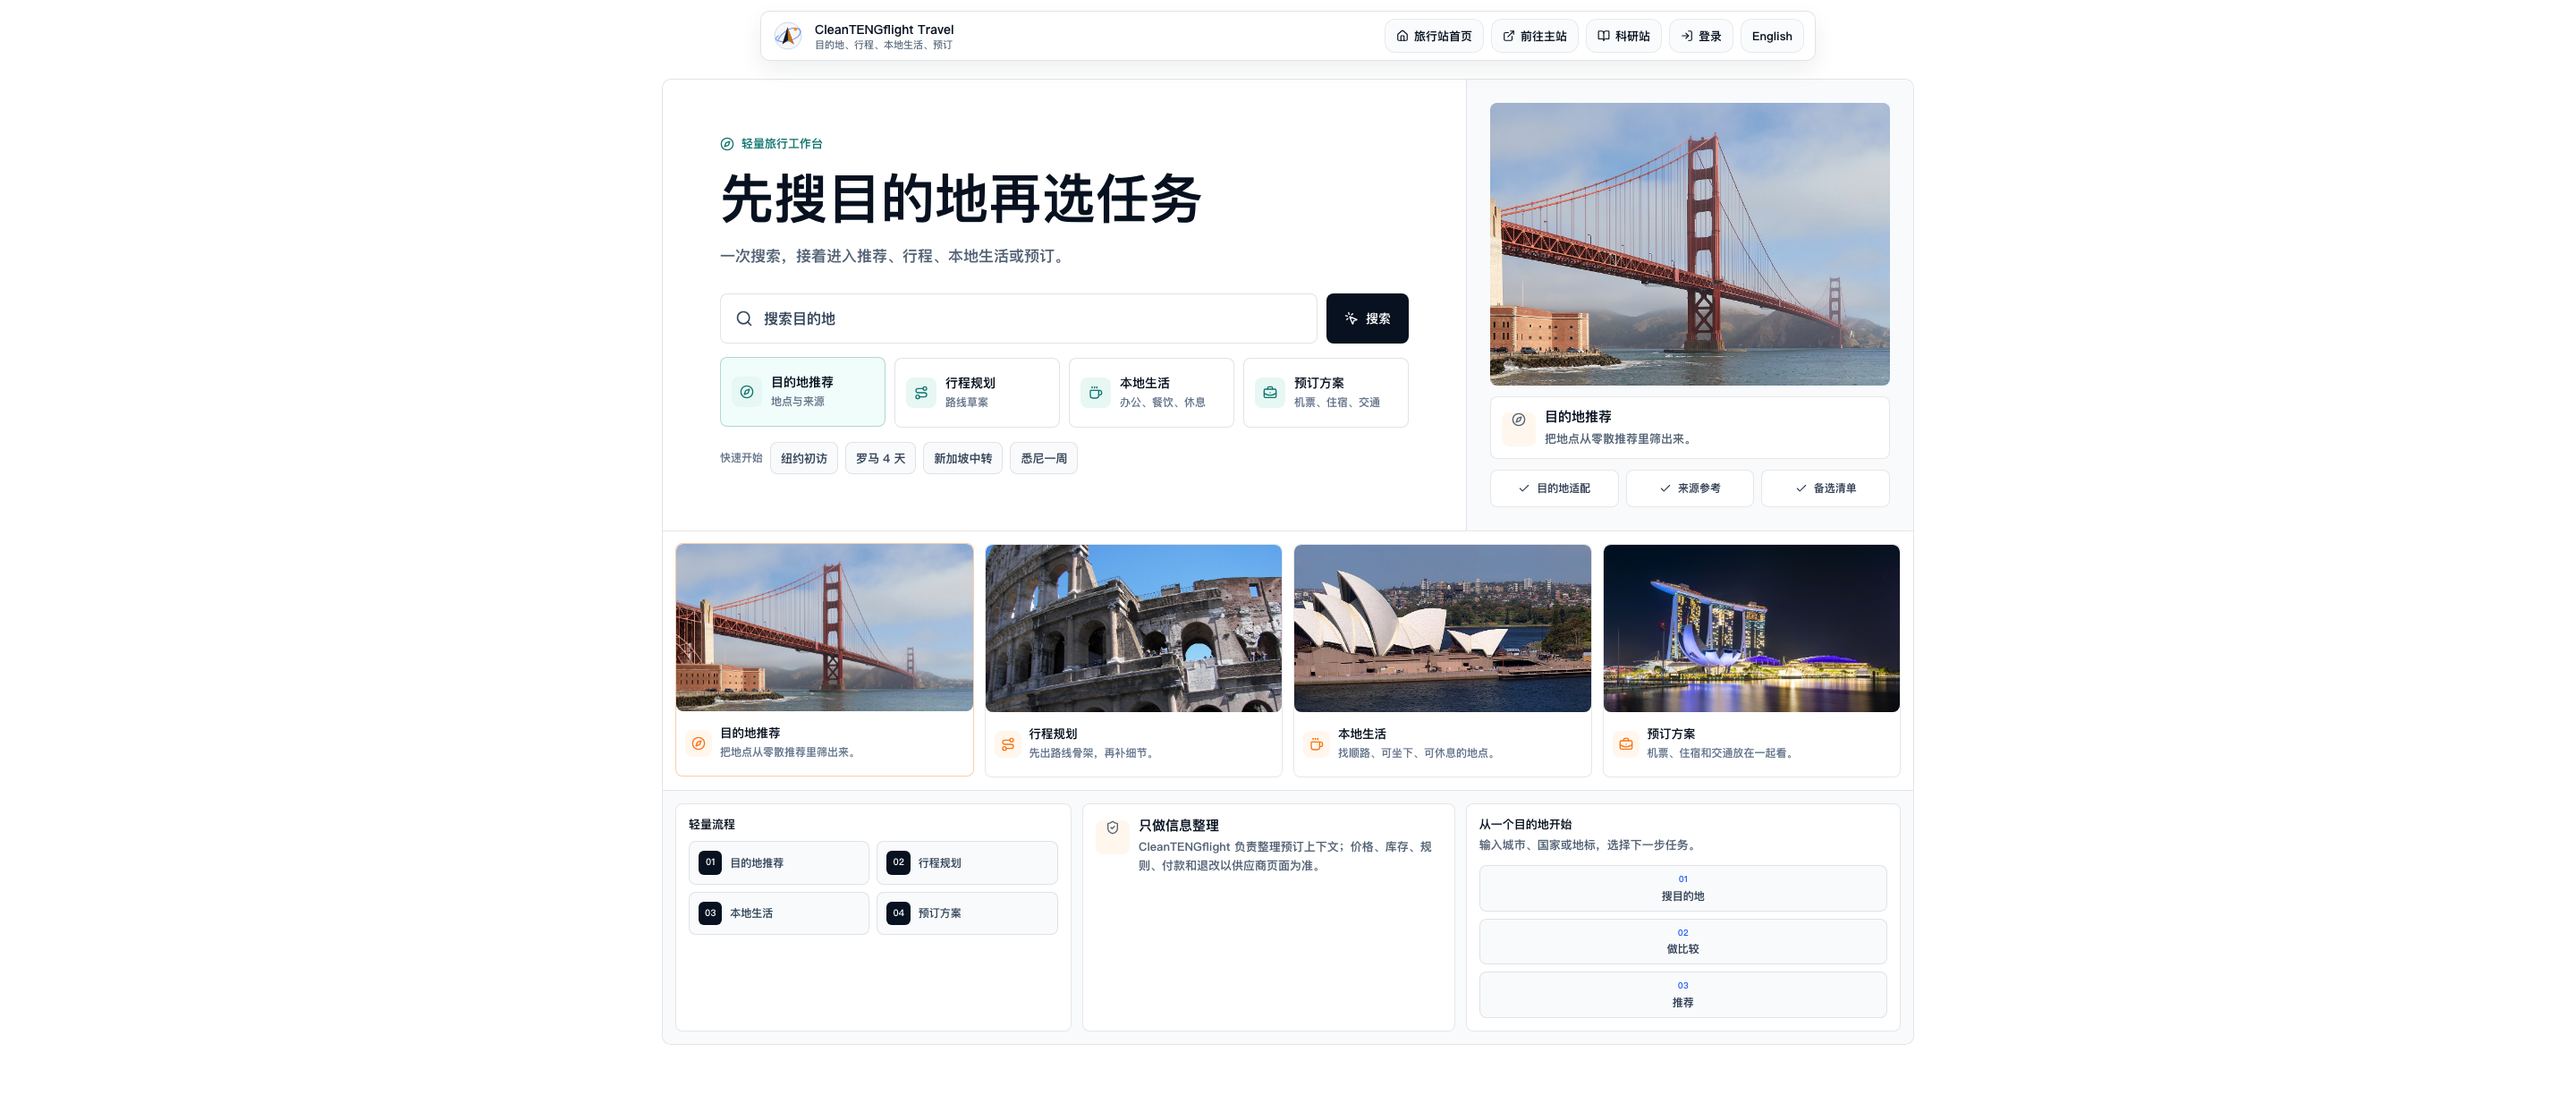The height and width of the screenshot is (1095, 2576).
Task: Click the 本地生活 card title below the Opera House
Action: click(1362, 734)
